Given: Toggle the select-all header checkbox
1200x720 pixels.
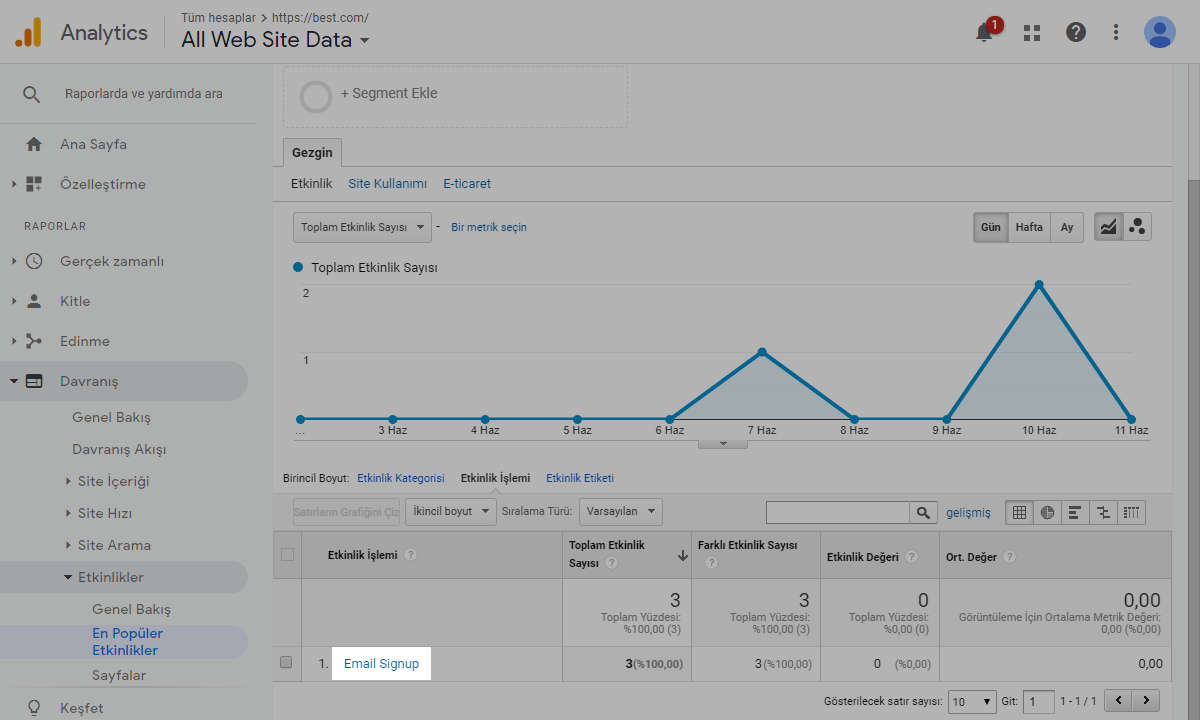Looking at the screenshot, I should pos(288,555).
